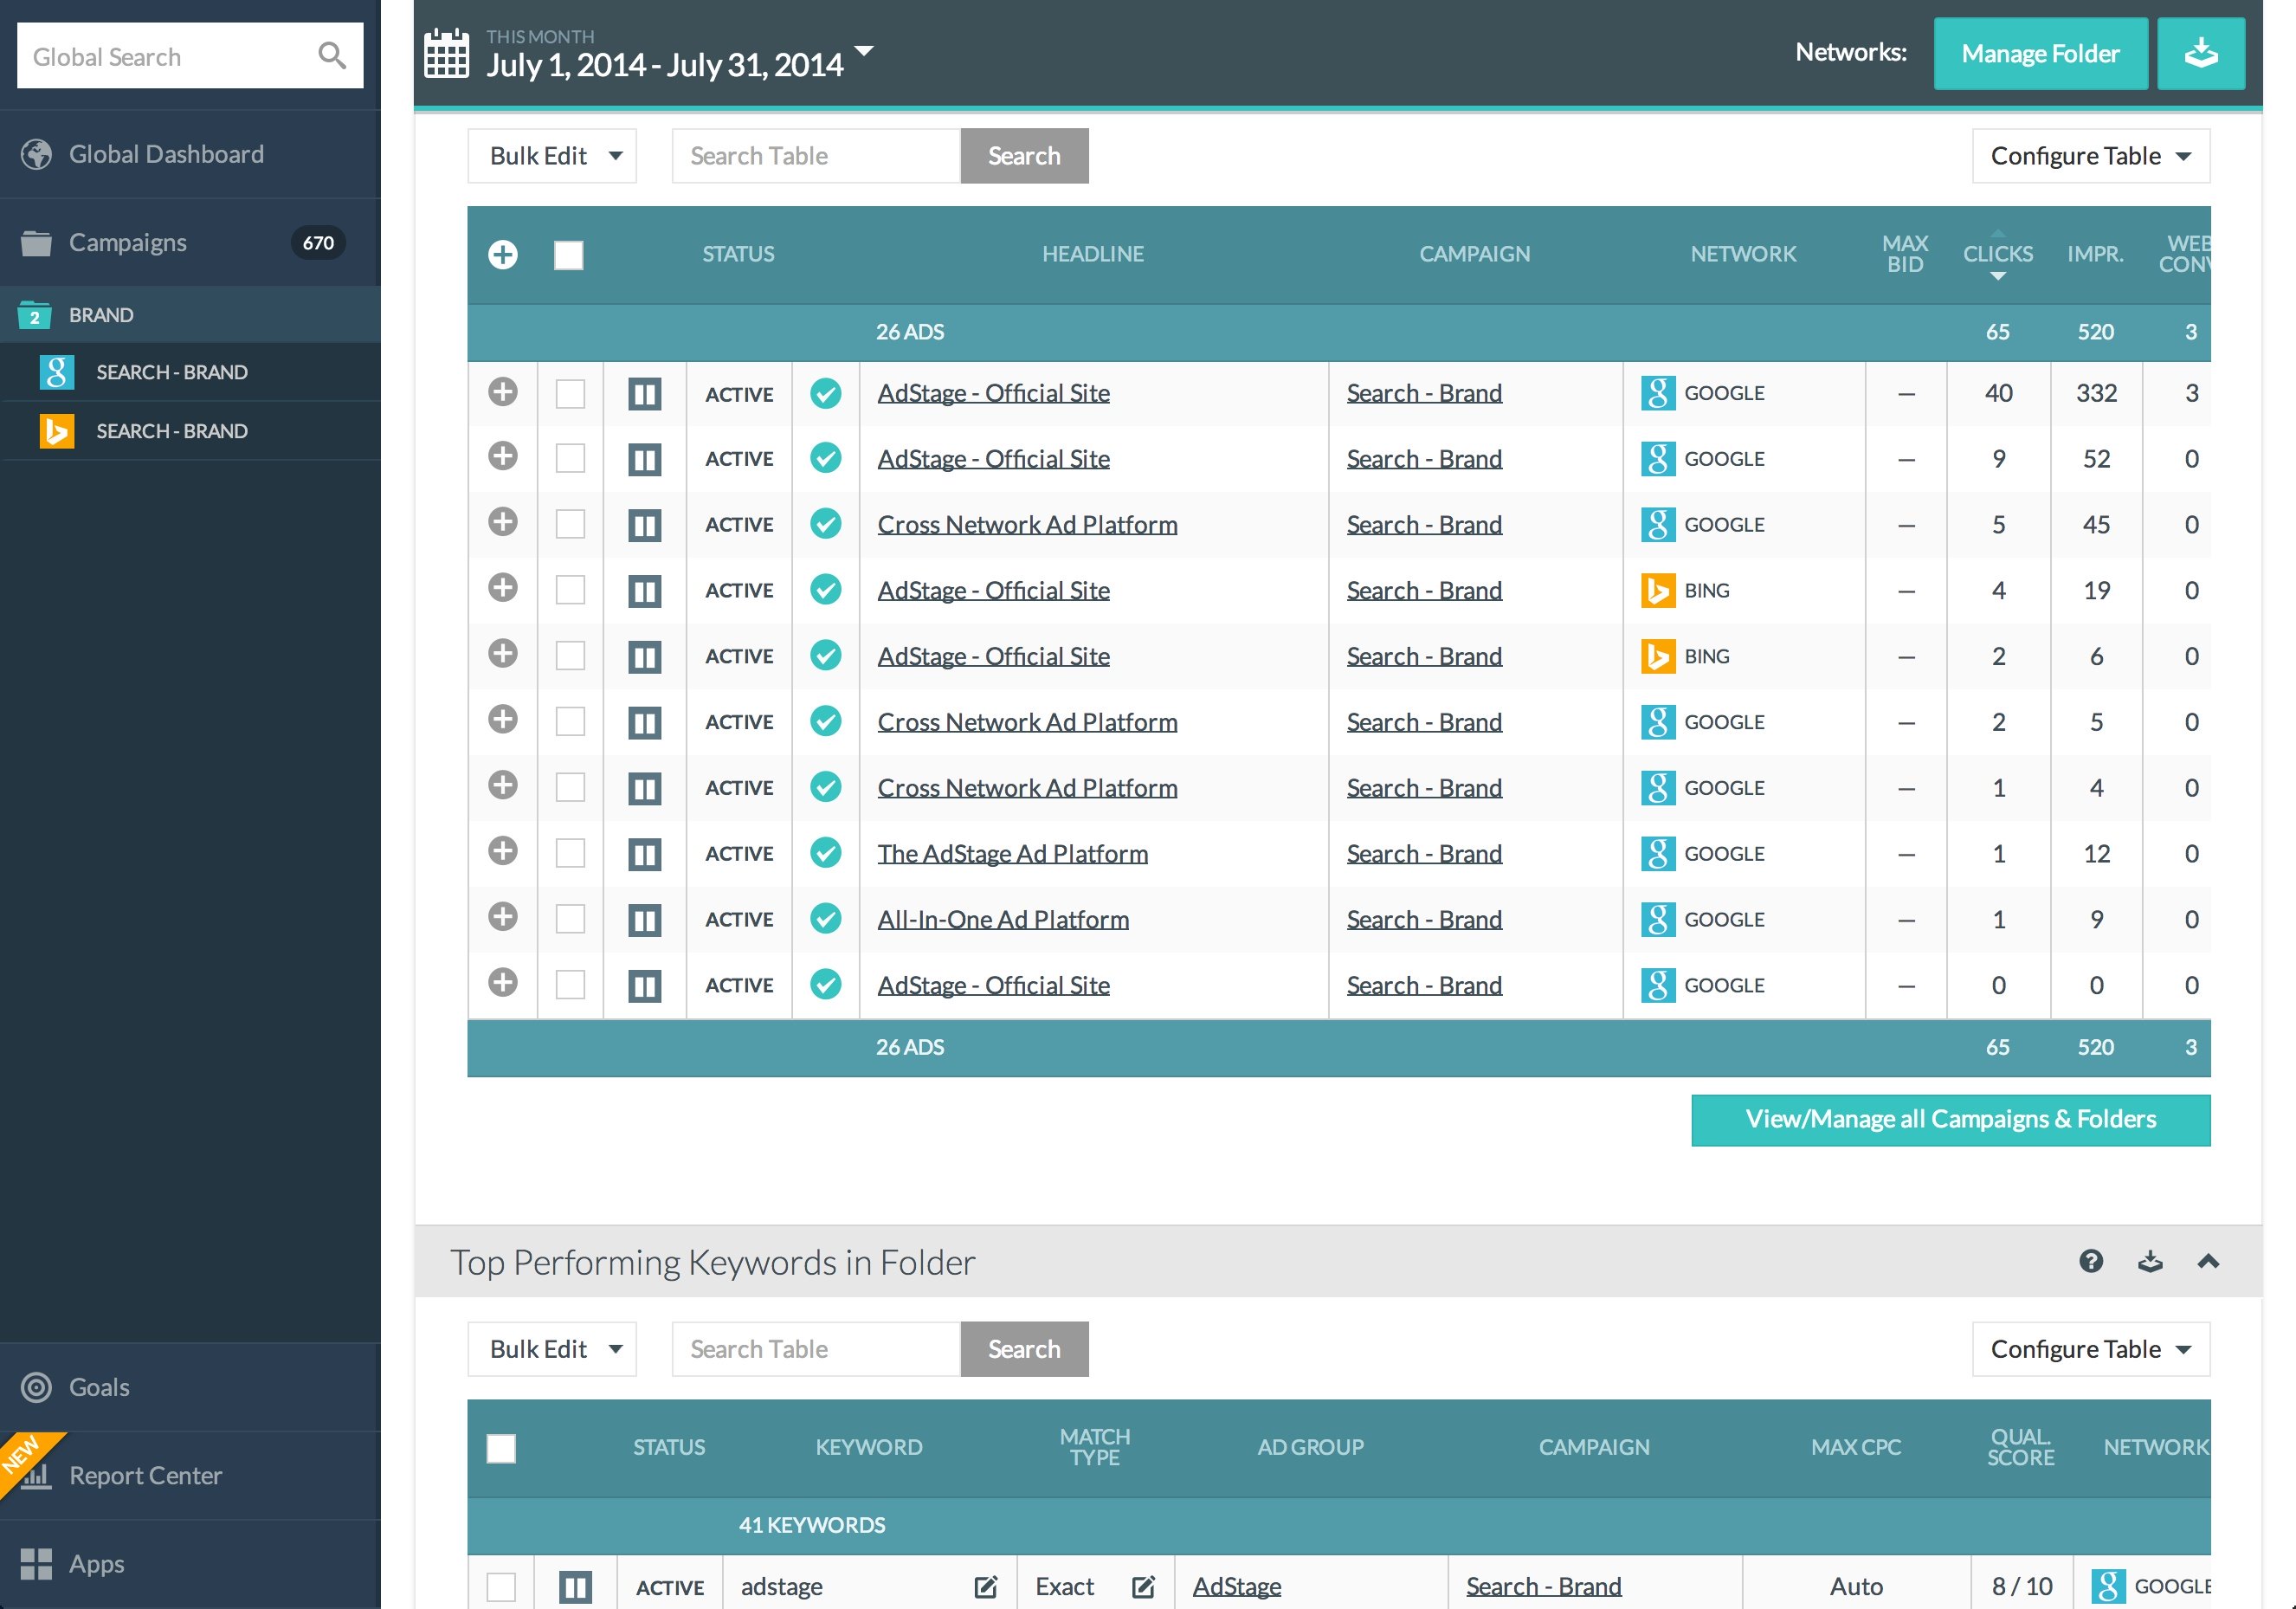Click View/Manage all Campaigns & Folders
The height and width of the screenshot is (1609, 2296).
[1949, 1119]
